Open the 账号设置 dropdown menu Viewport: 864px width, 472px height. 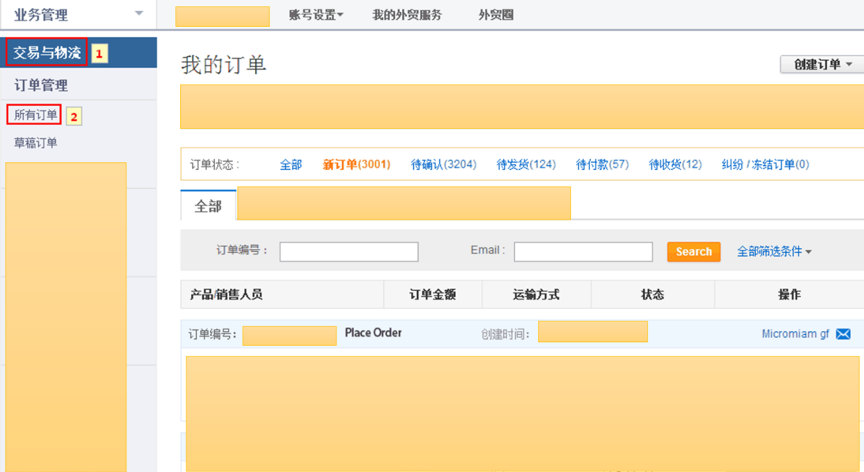pos(315,15)
